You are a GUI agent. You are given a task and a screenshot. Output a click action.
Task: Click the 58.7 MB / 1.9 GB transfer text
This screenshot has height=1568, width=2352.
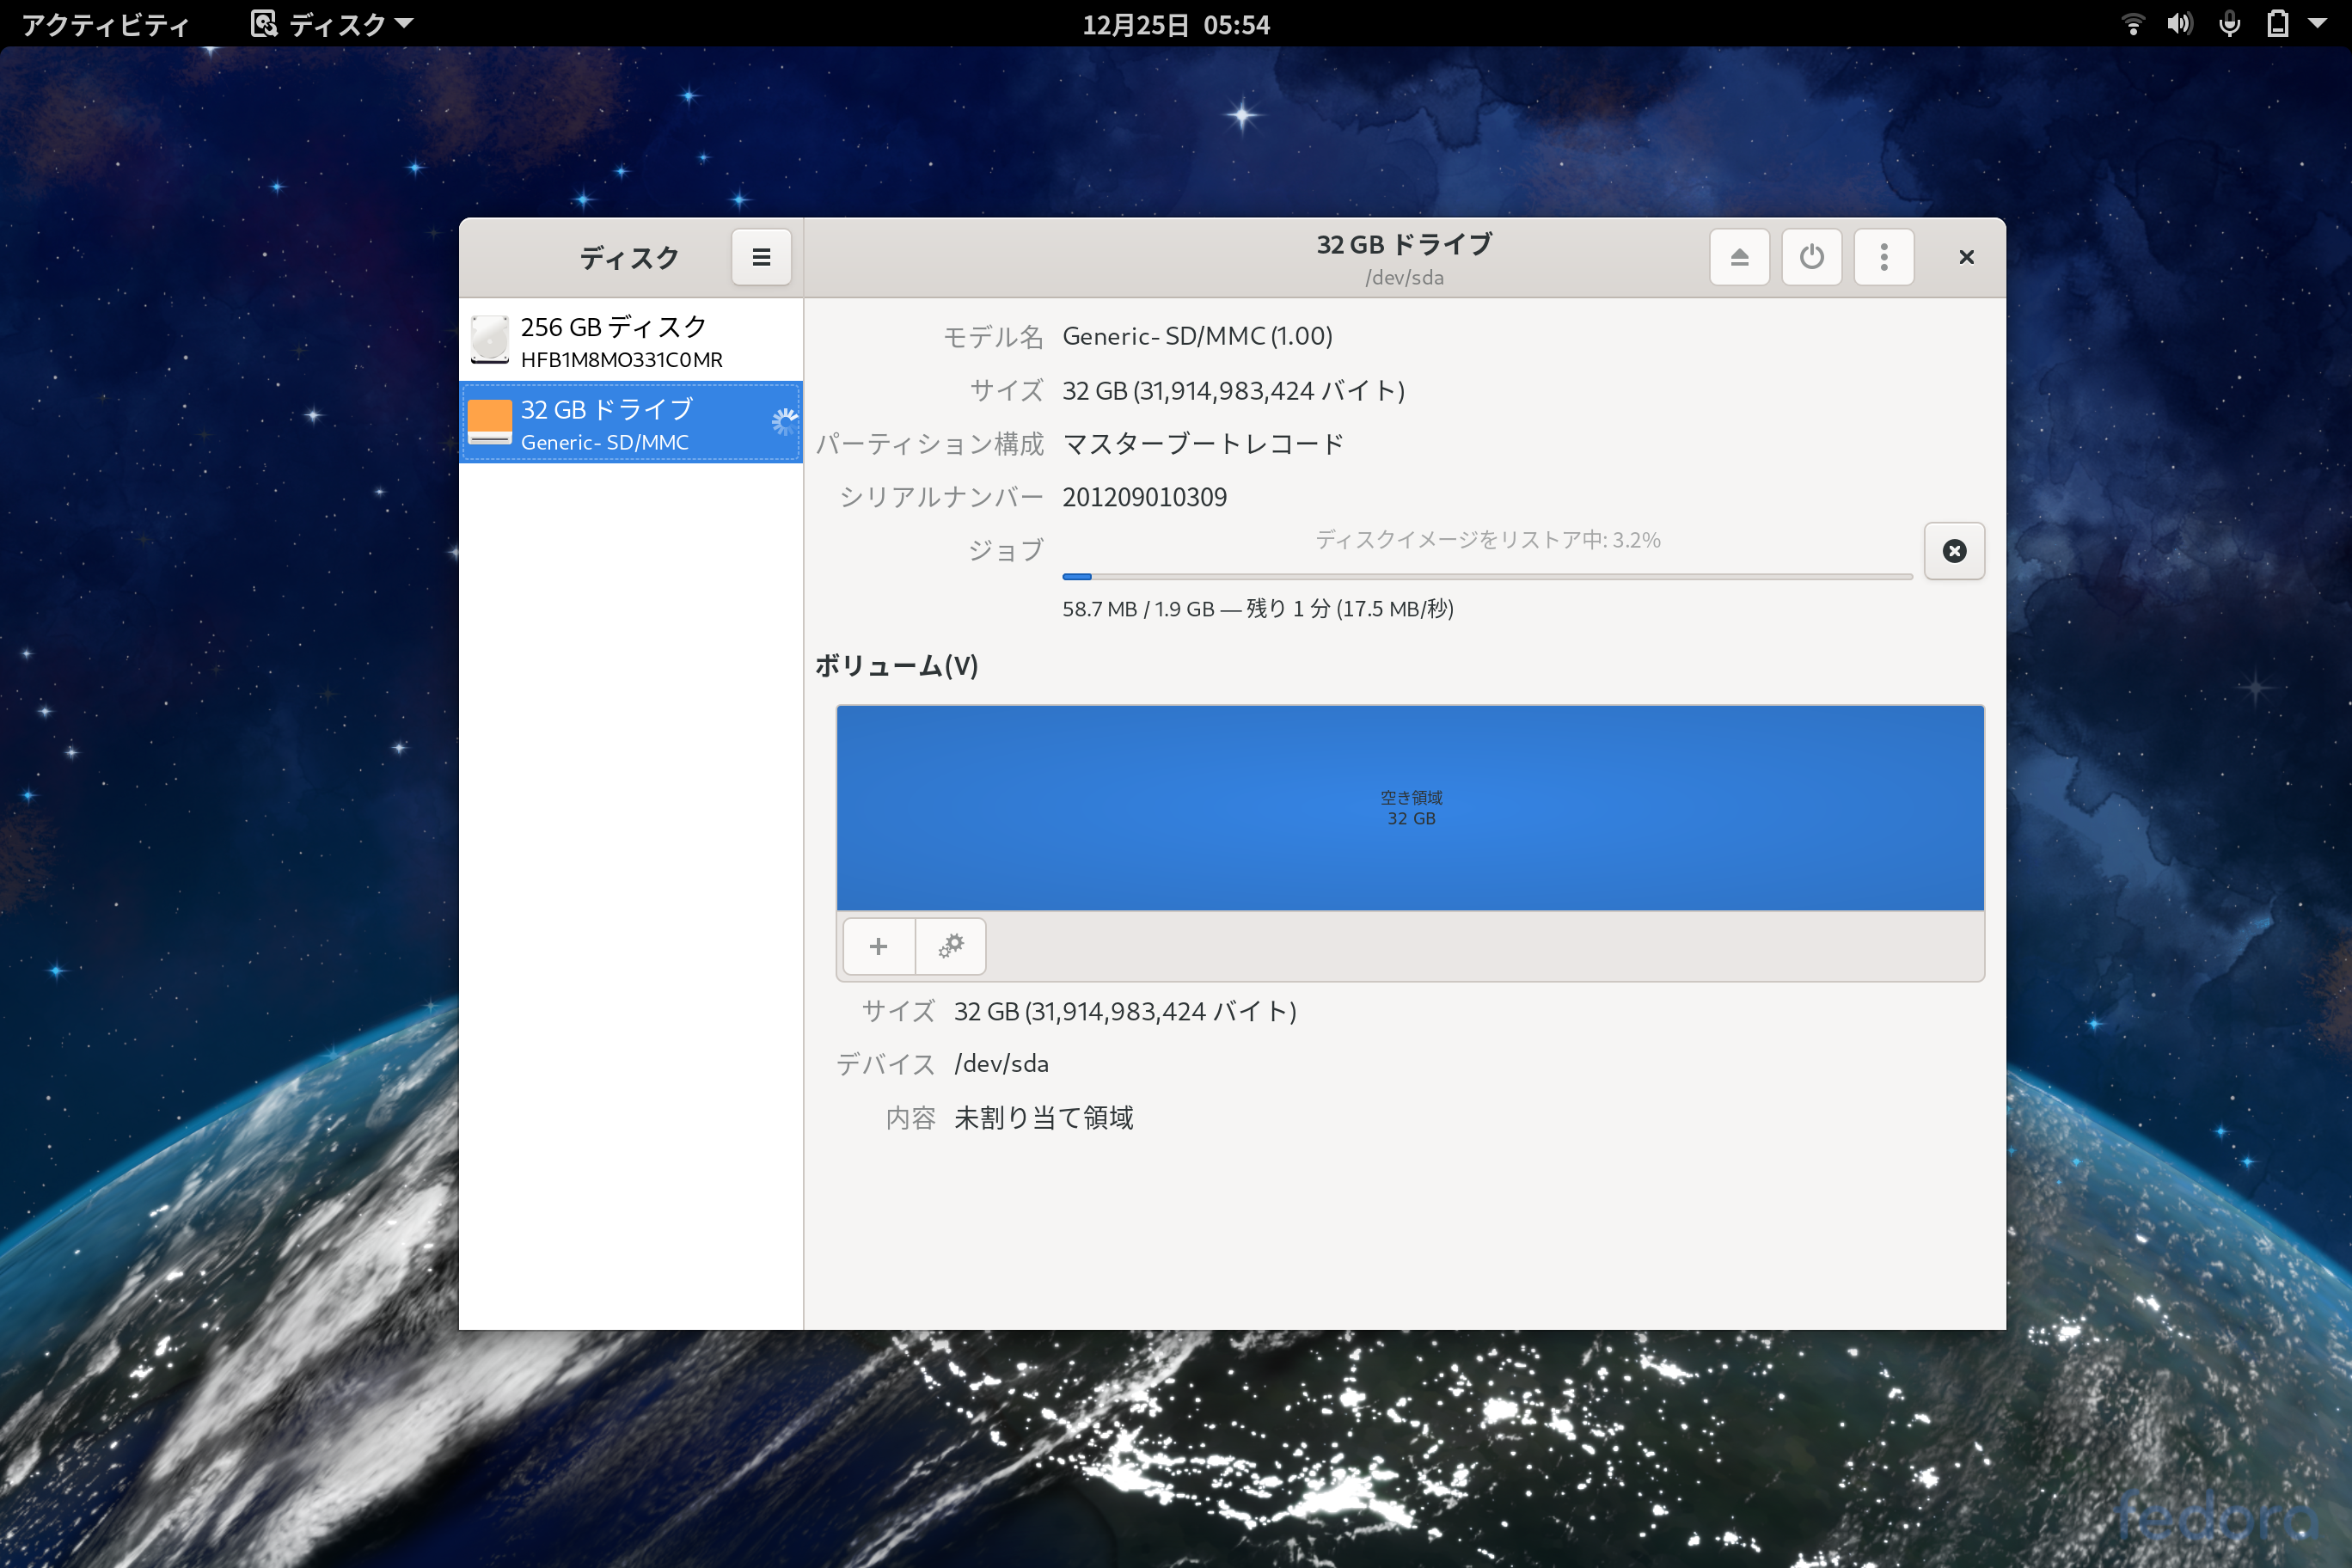1257,608
